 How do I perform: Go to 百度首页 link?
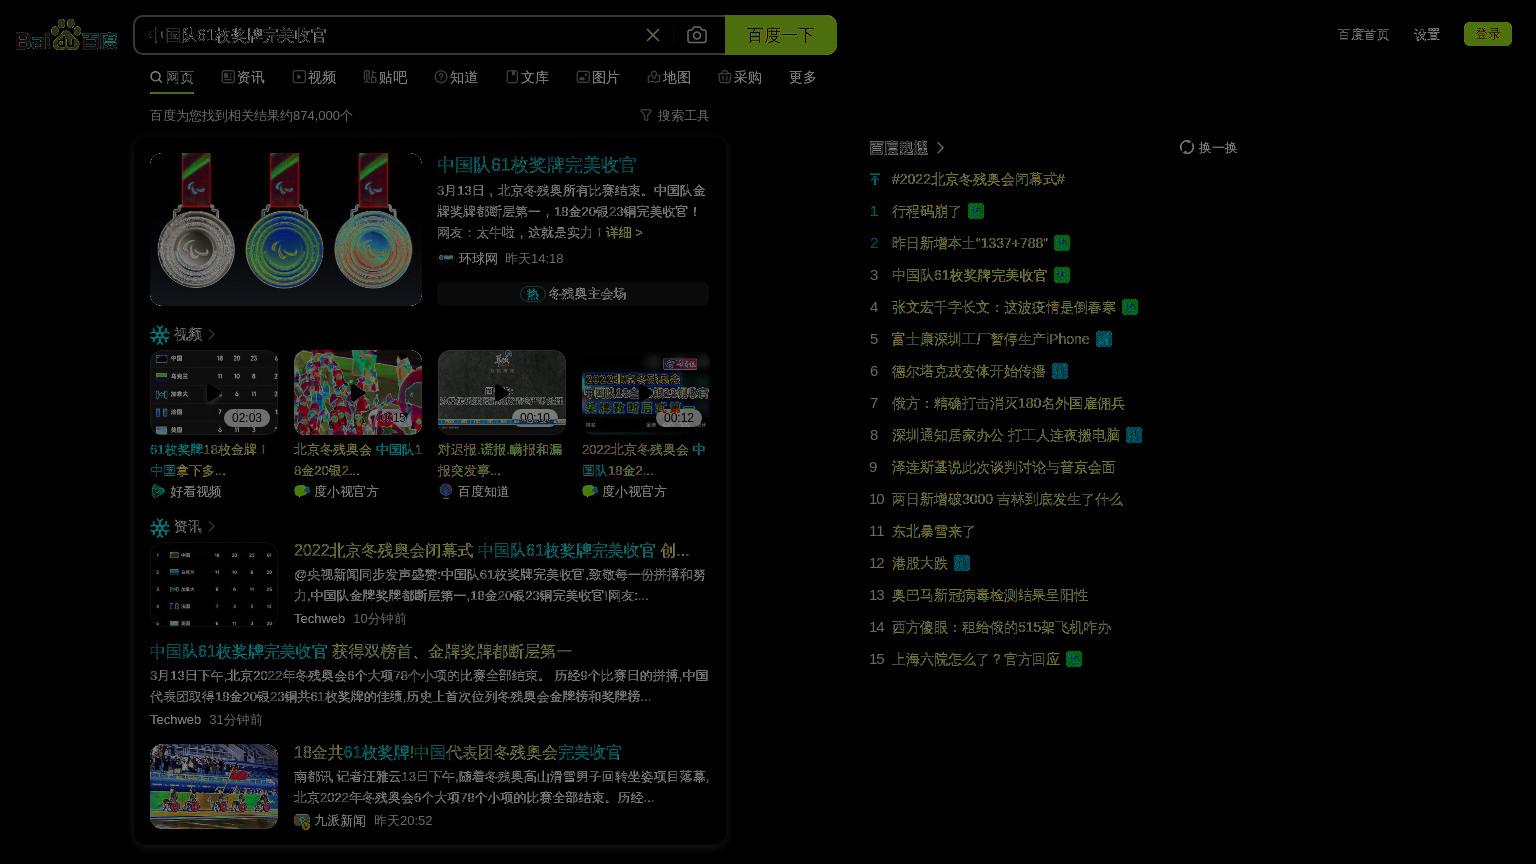pyautogui.click(x=1363, y=34)
